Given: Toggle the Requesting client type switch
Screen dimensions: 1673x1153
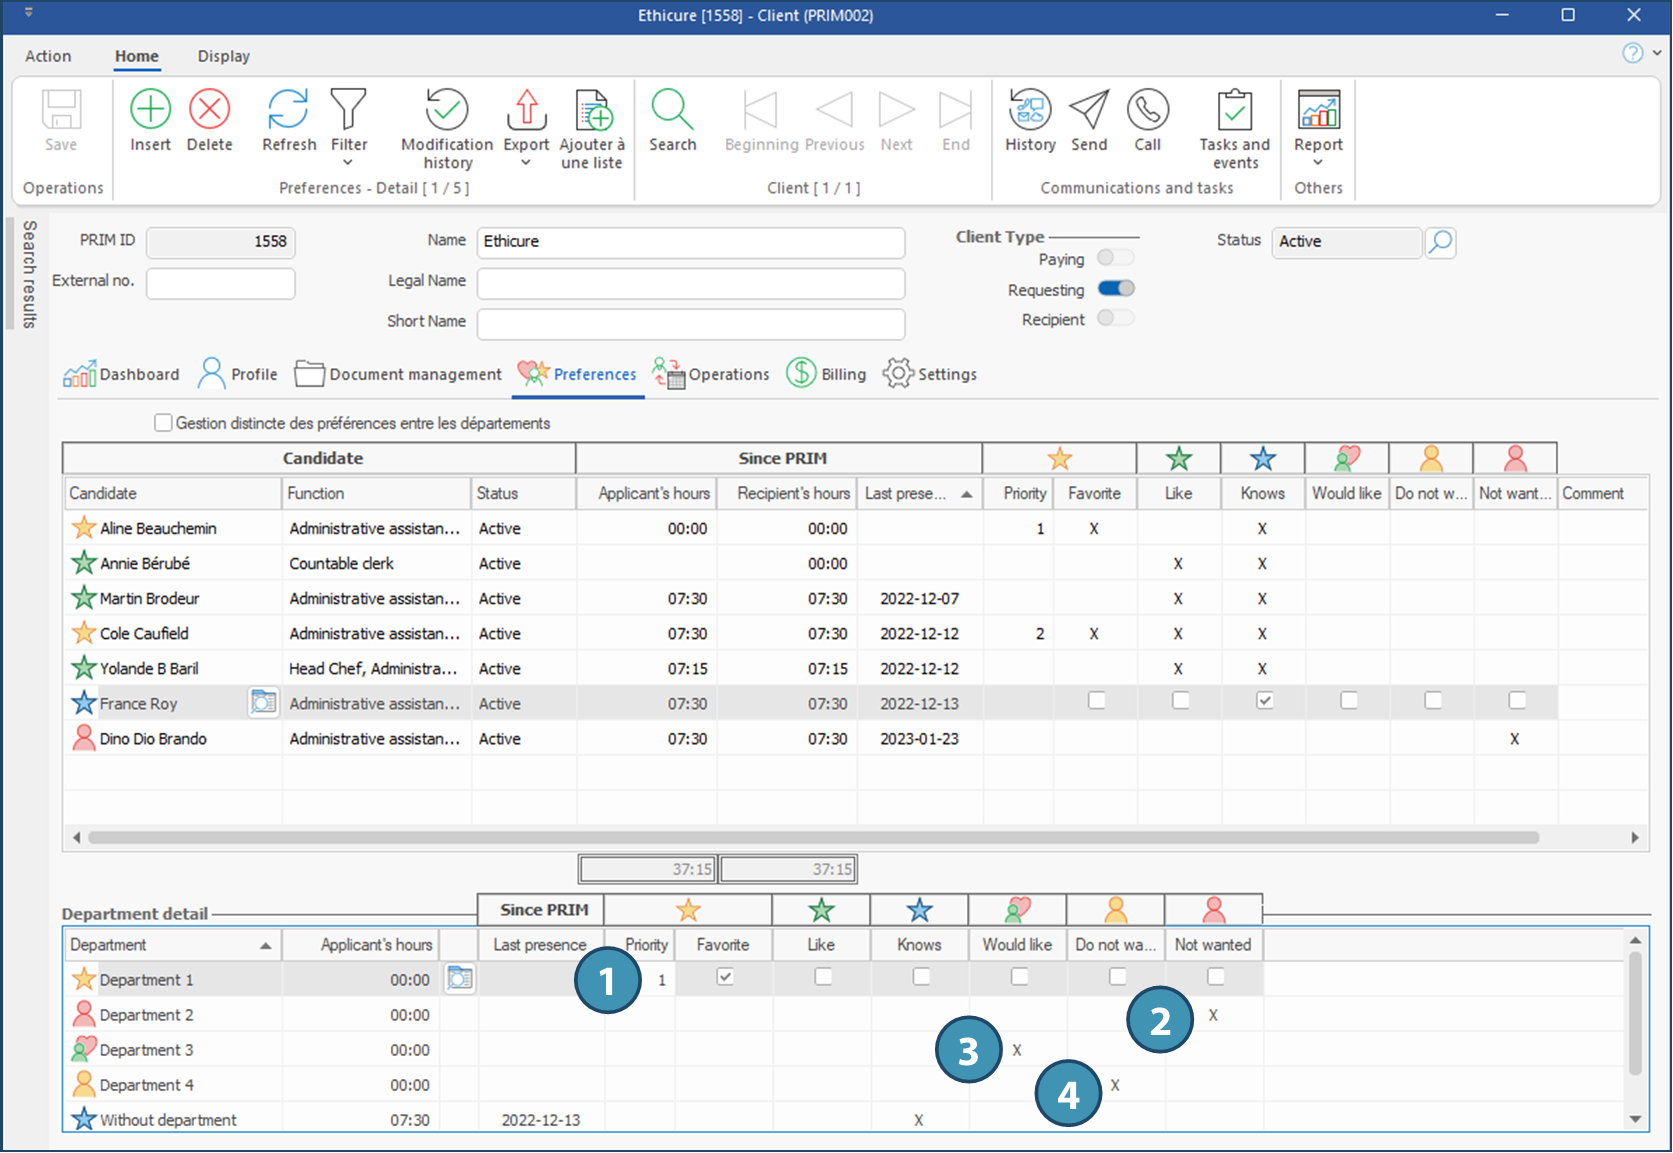Looking at the screenshot, I should (x=1116, y=289).
